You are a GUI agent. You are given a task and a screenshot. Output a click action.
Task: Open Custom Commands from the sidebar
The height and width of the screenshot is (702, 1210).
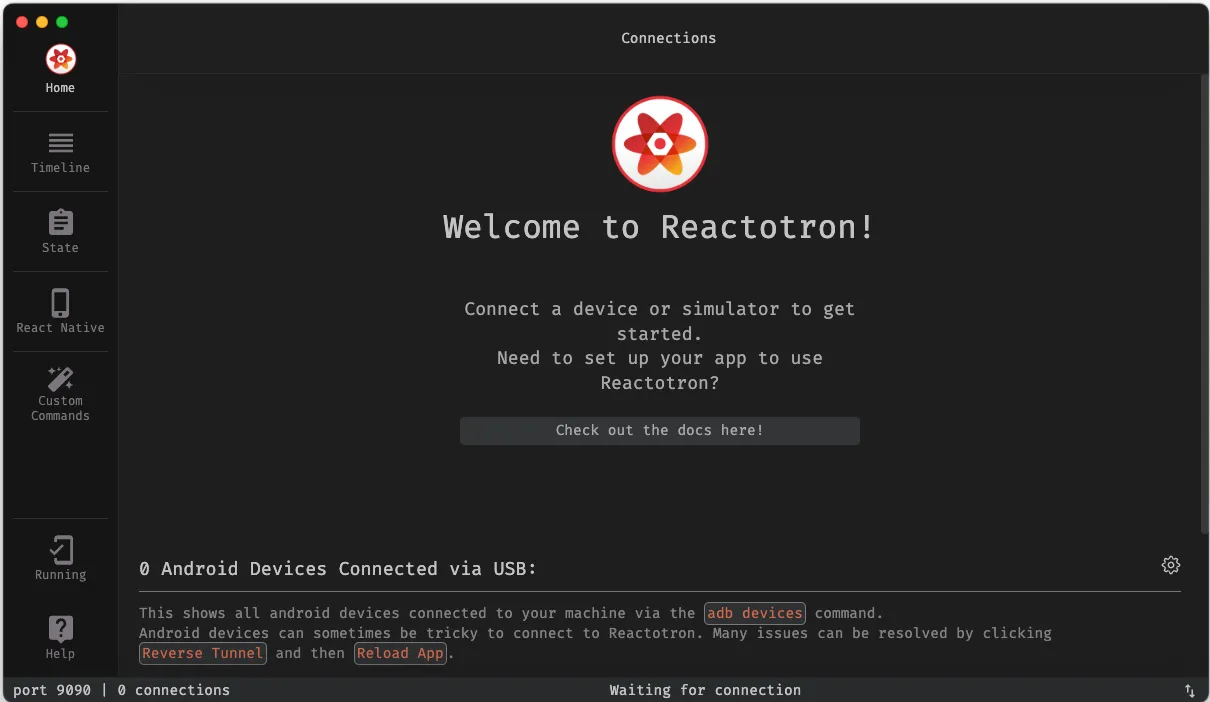(x=60, y=394)
